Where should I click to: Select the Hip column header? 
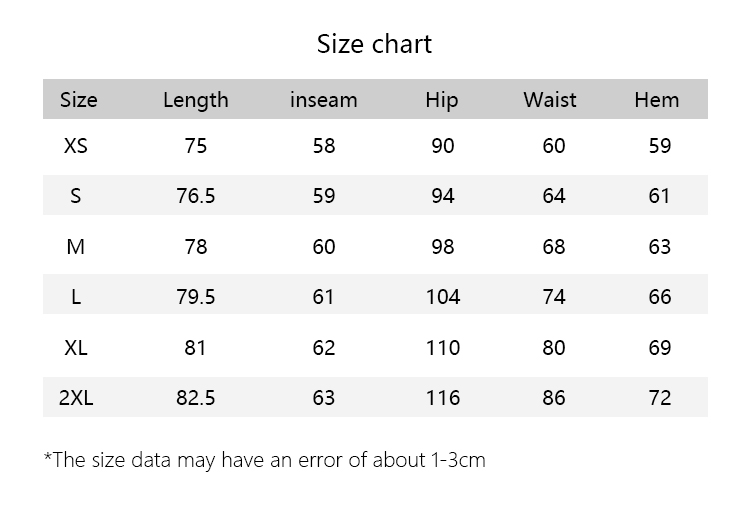[x=442, y=100]
